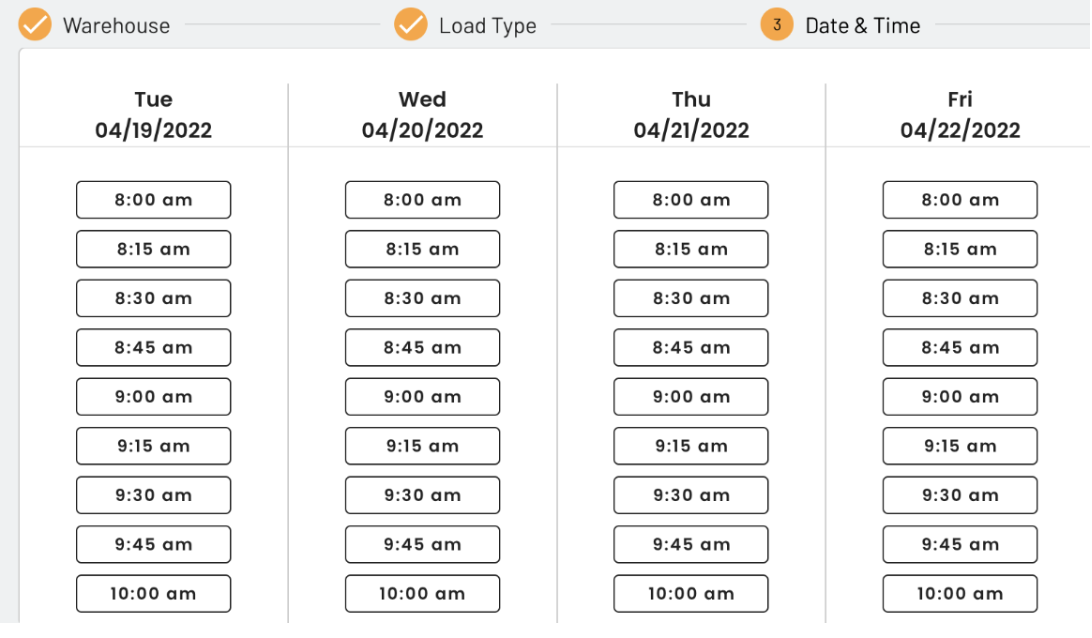Pick Friday 8:45 am slot
Screen dimensions: 1092x638
(x=960, y=348)
